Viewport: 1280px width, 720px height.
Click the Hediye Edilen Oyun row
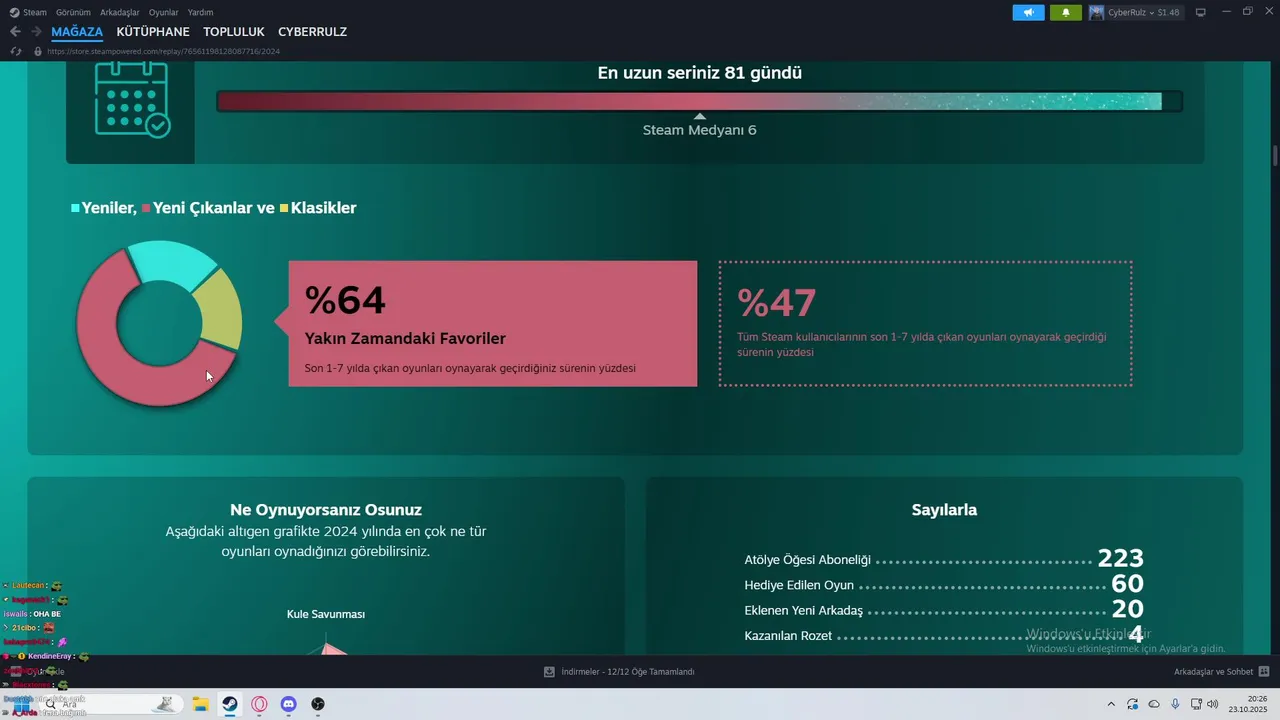pos(943,585)
